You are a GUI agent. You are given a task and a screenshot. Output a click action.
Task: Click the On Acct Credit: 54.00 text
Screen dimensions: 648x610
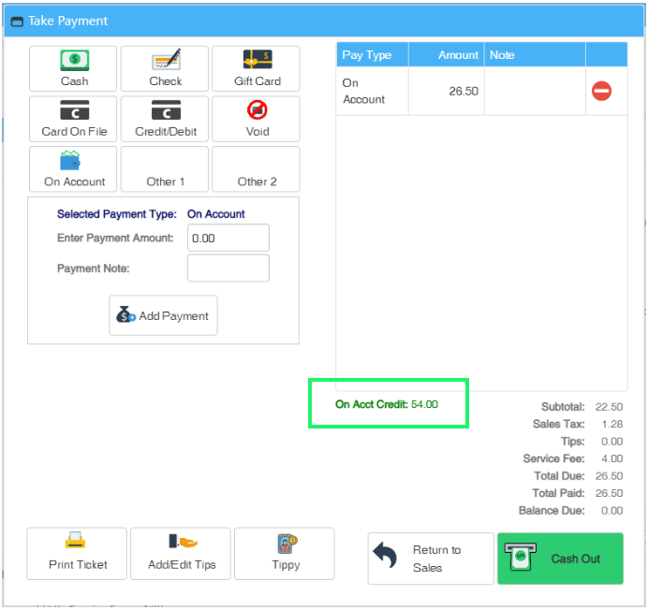[x=386, y=404]
